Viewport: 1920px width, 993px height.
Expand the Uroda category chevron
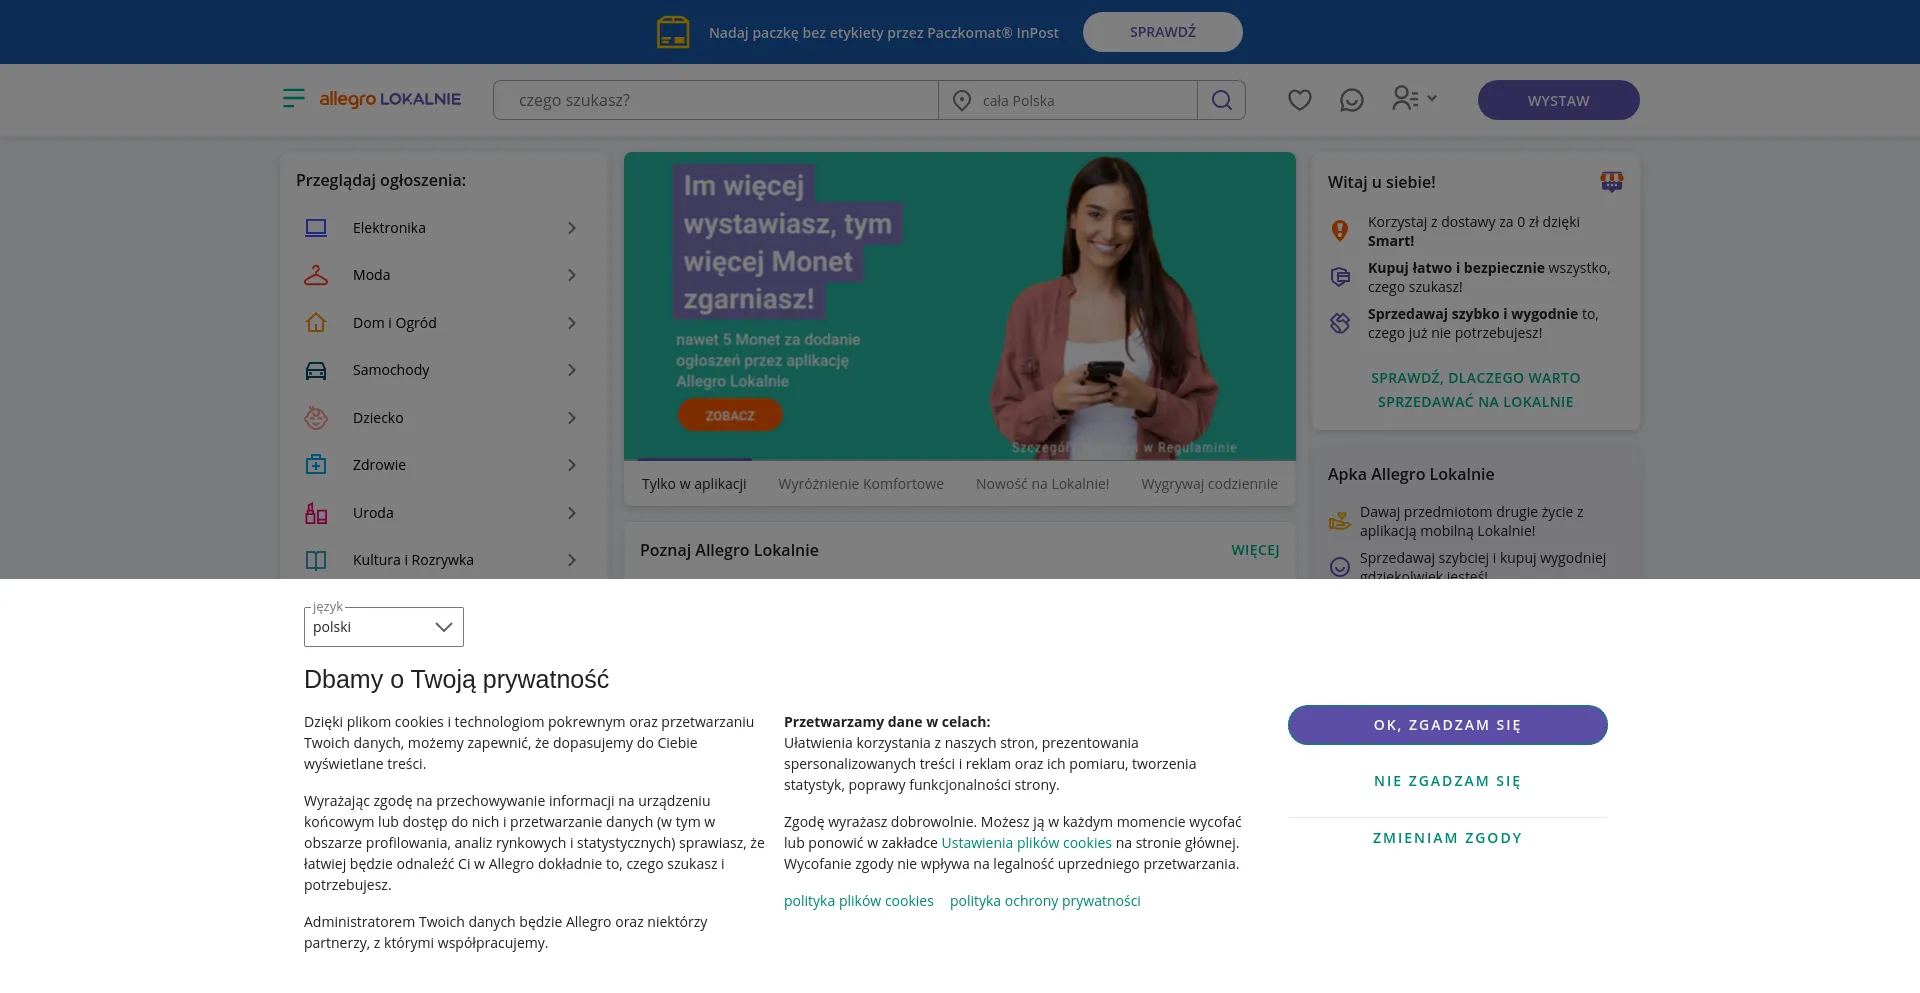click(x=572, y=513)
